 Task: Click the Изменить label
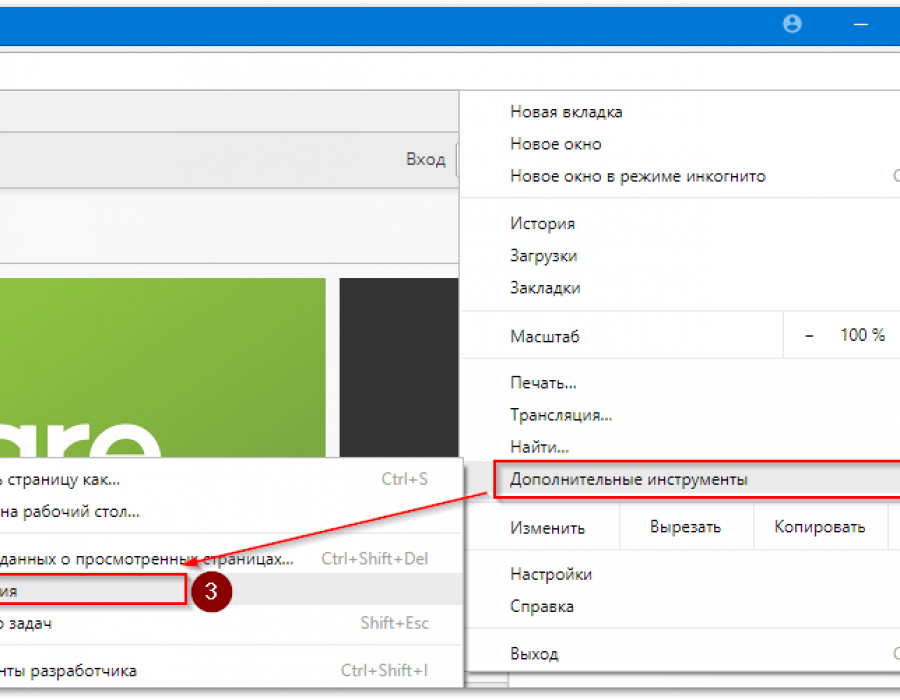pos(548,528)
